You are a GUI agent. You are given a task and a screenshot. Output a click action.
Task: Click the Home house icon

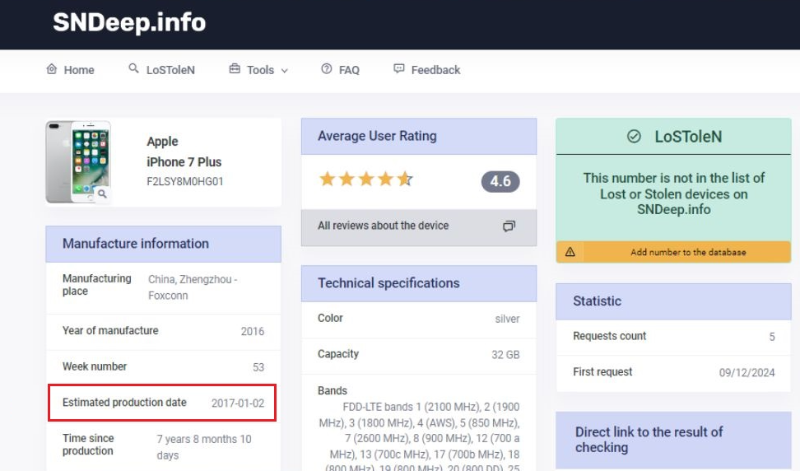52,69
